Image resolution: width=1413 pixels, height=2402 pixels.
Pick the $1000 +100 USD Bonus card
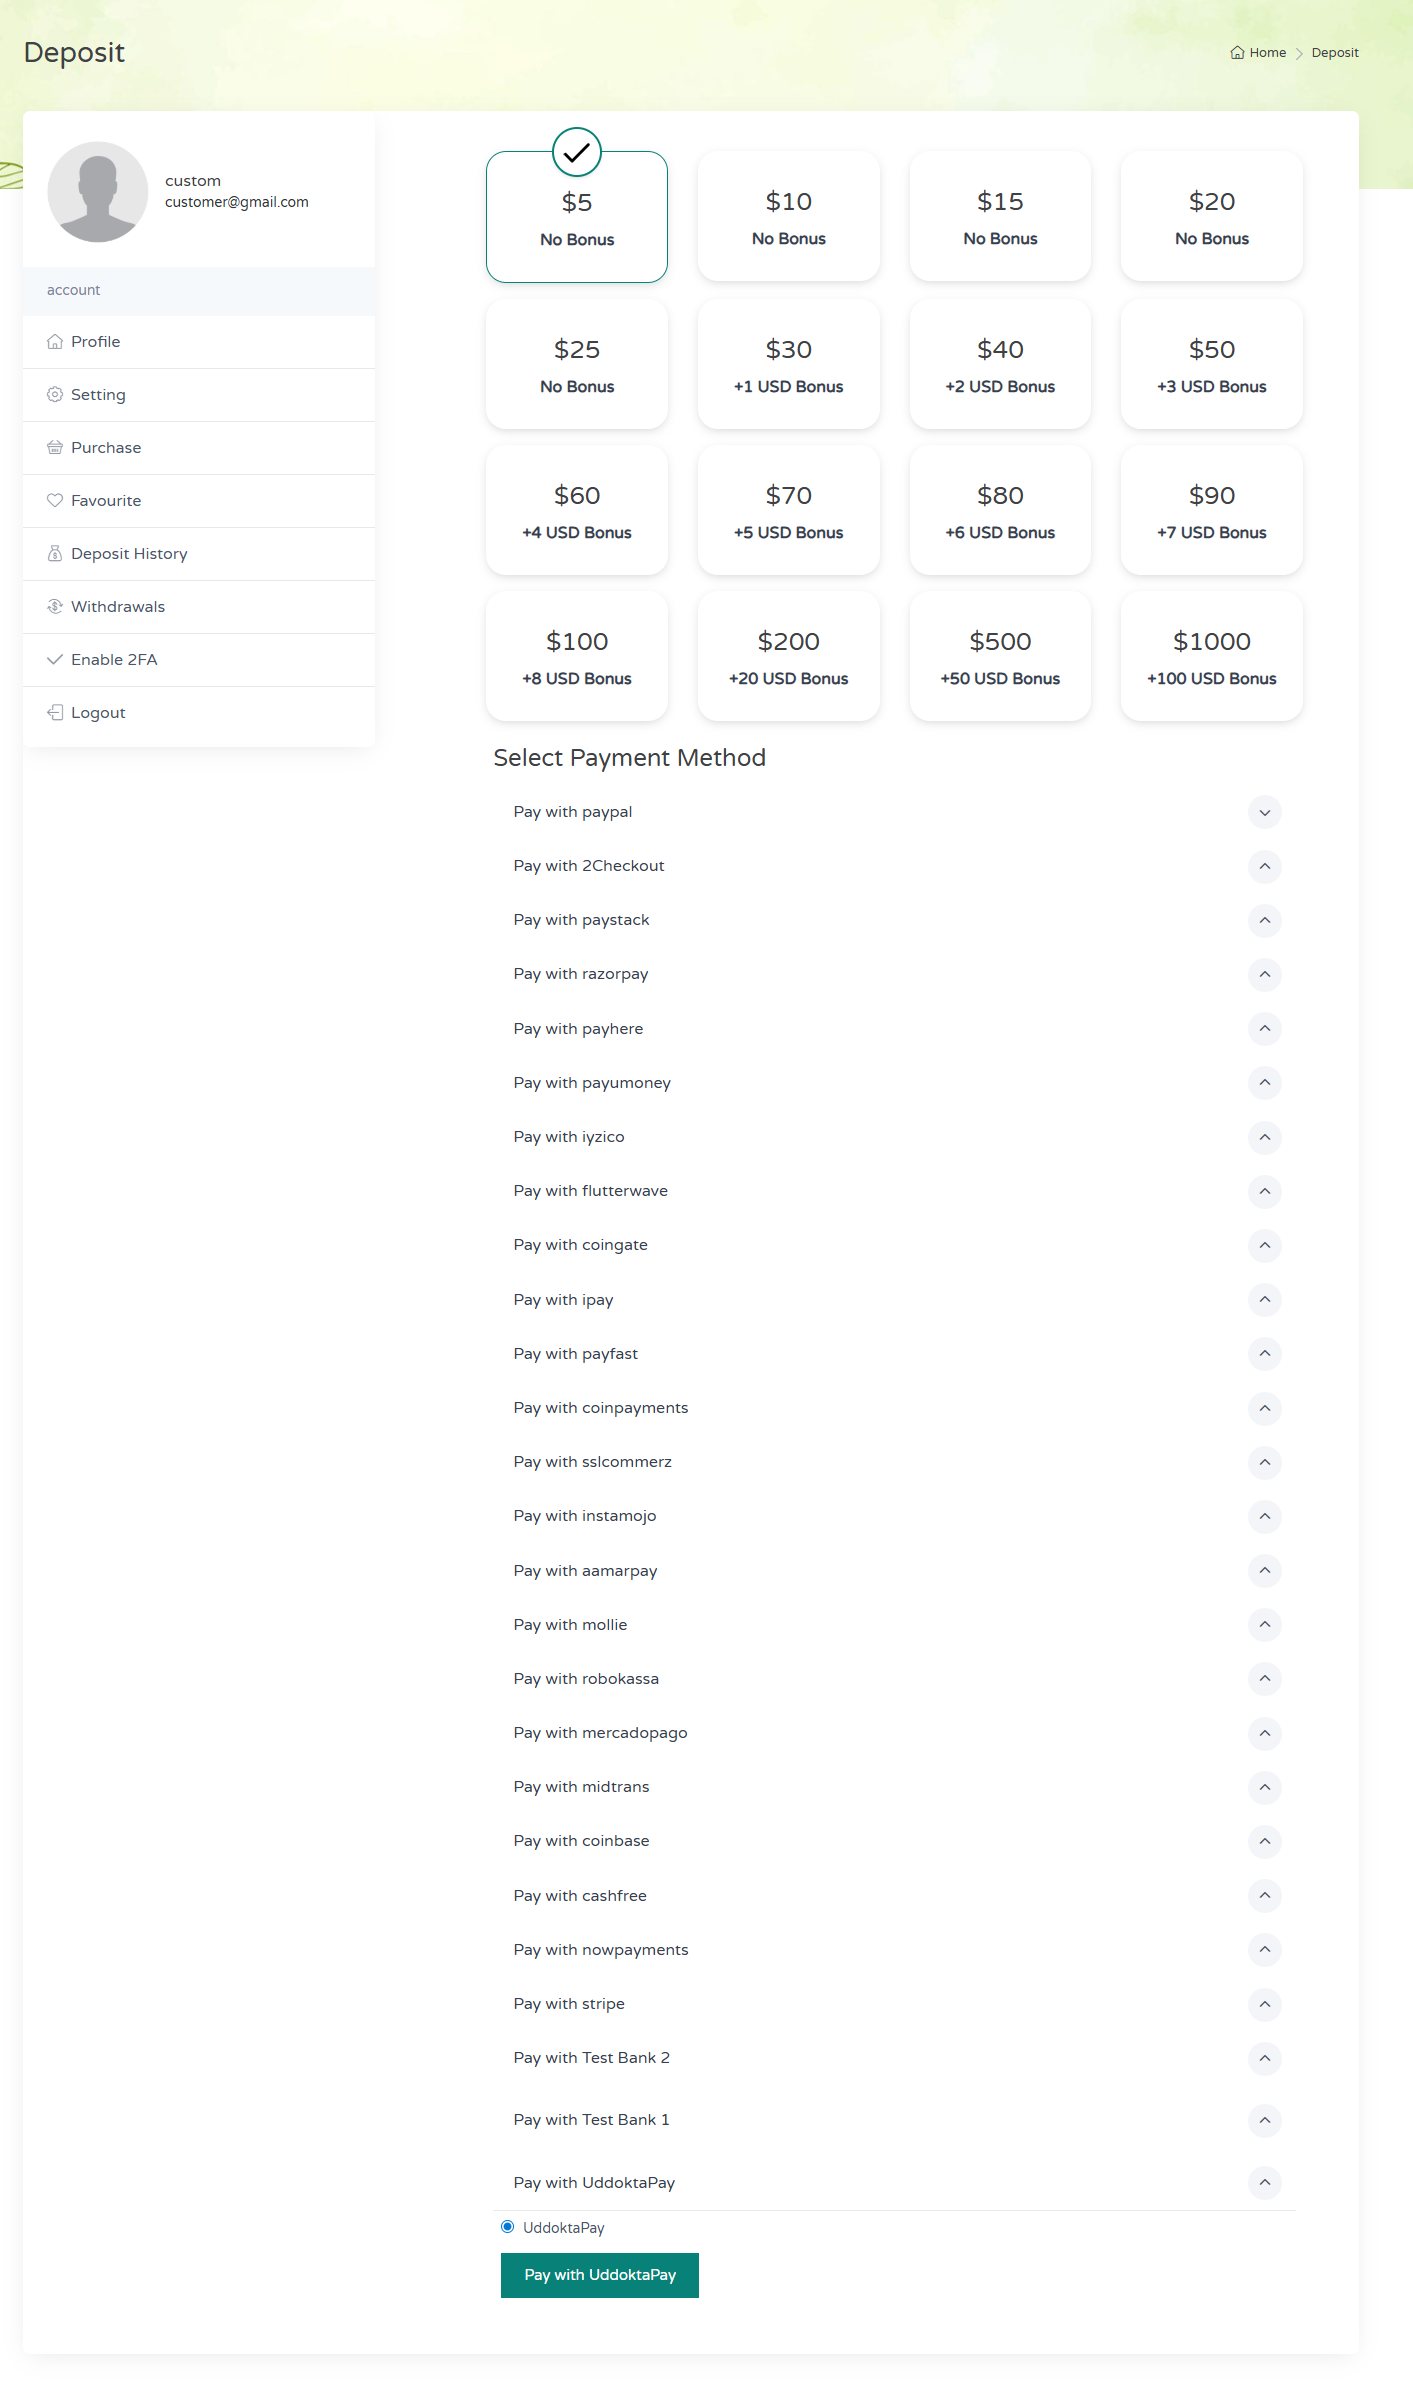(x=1211, y=657)
